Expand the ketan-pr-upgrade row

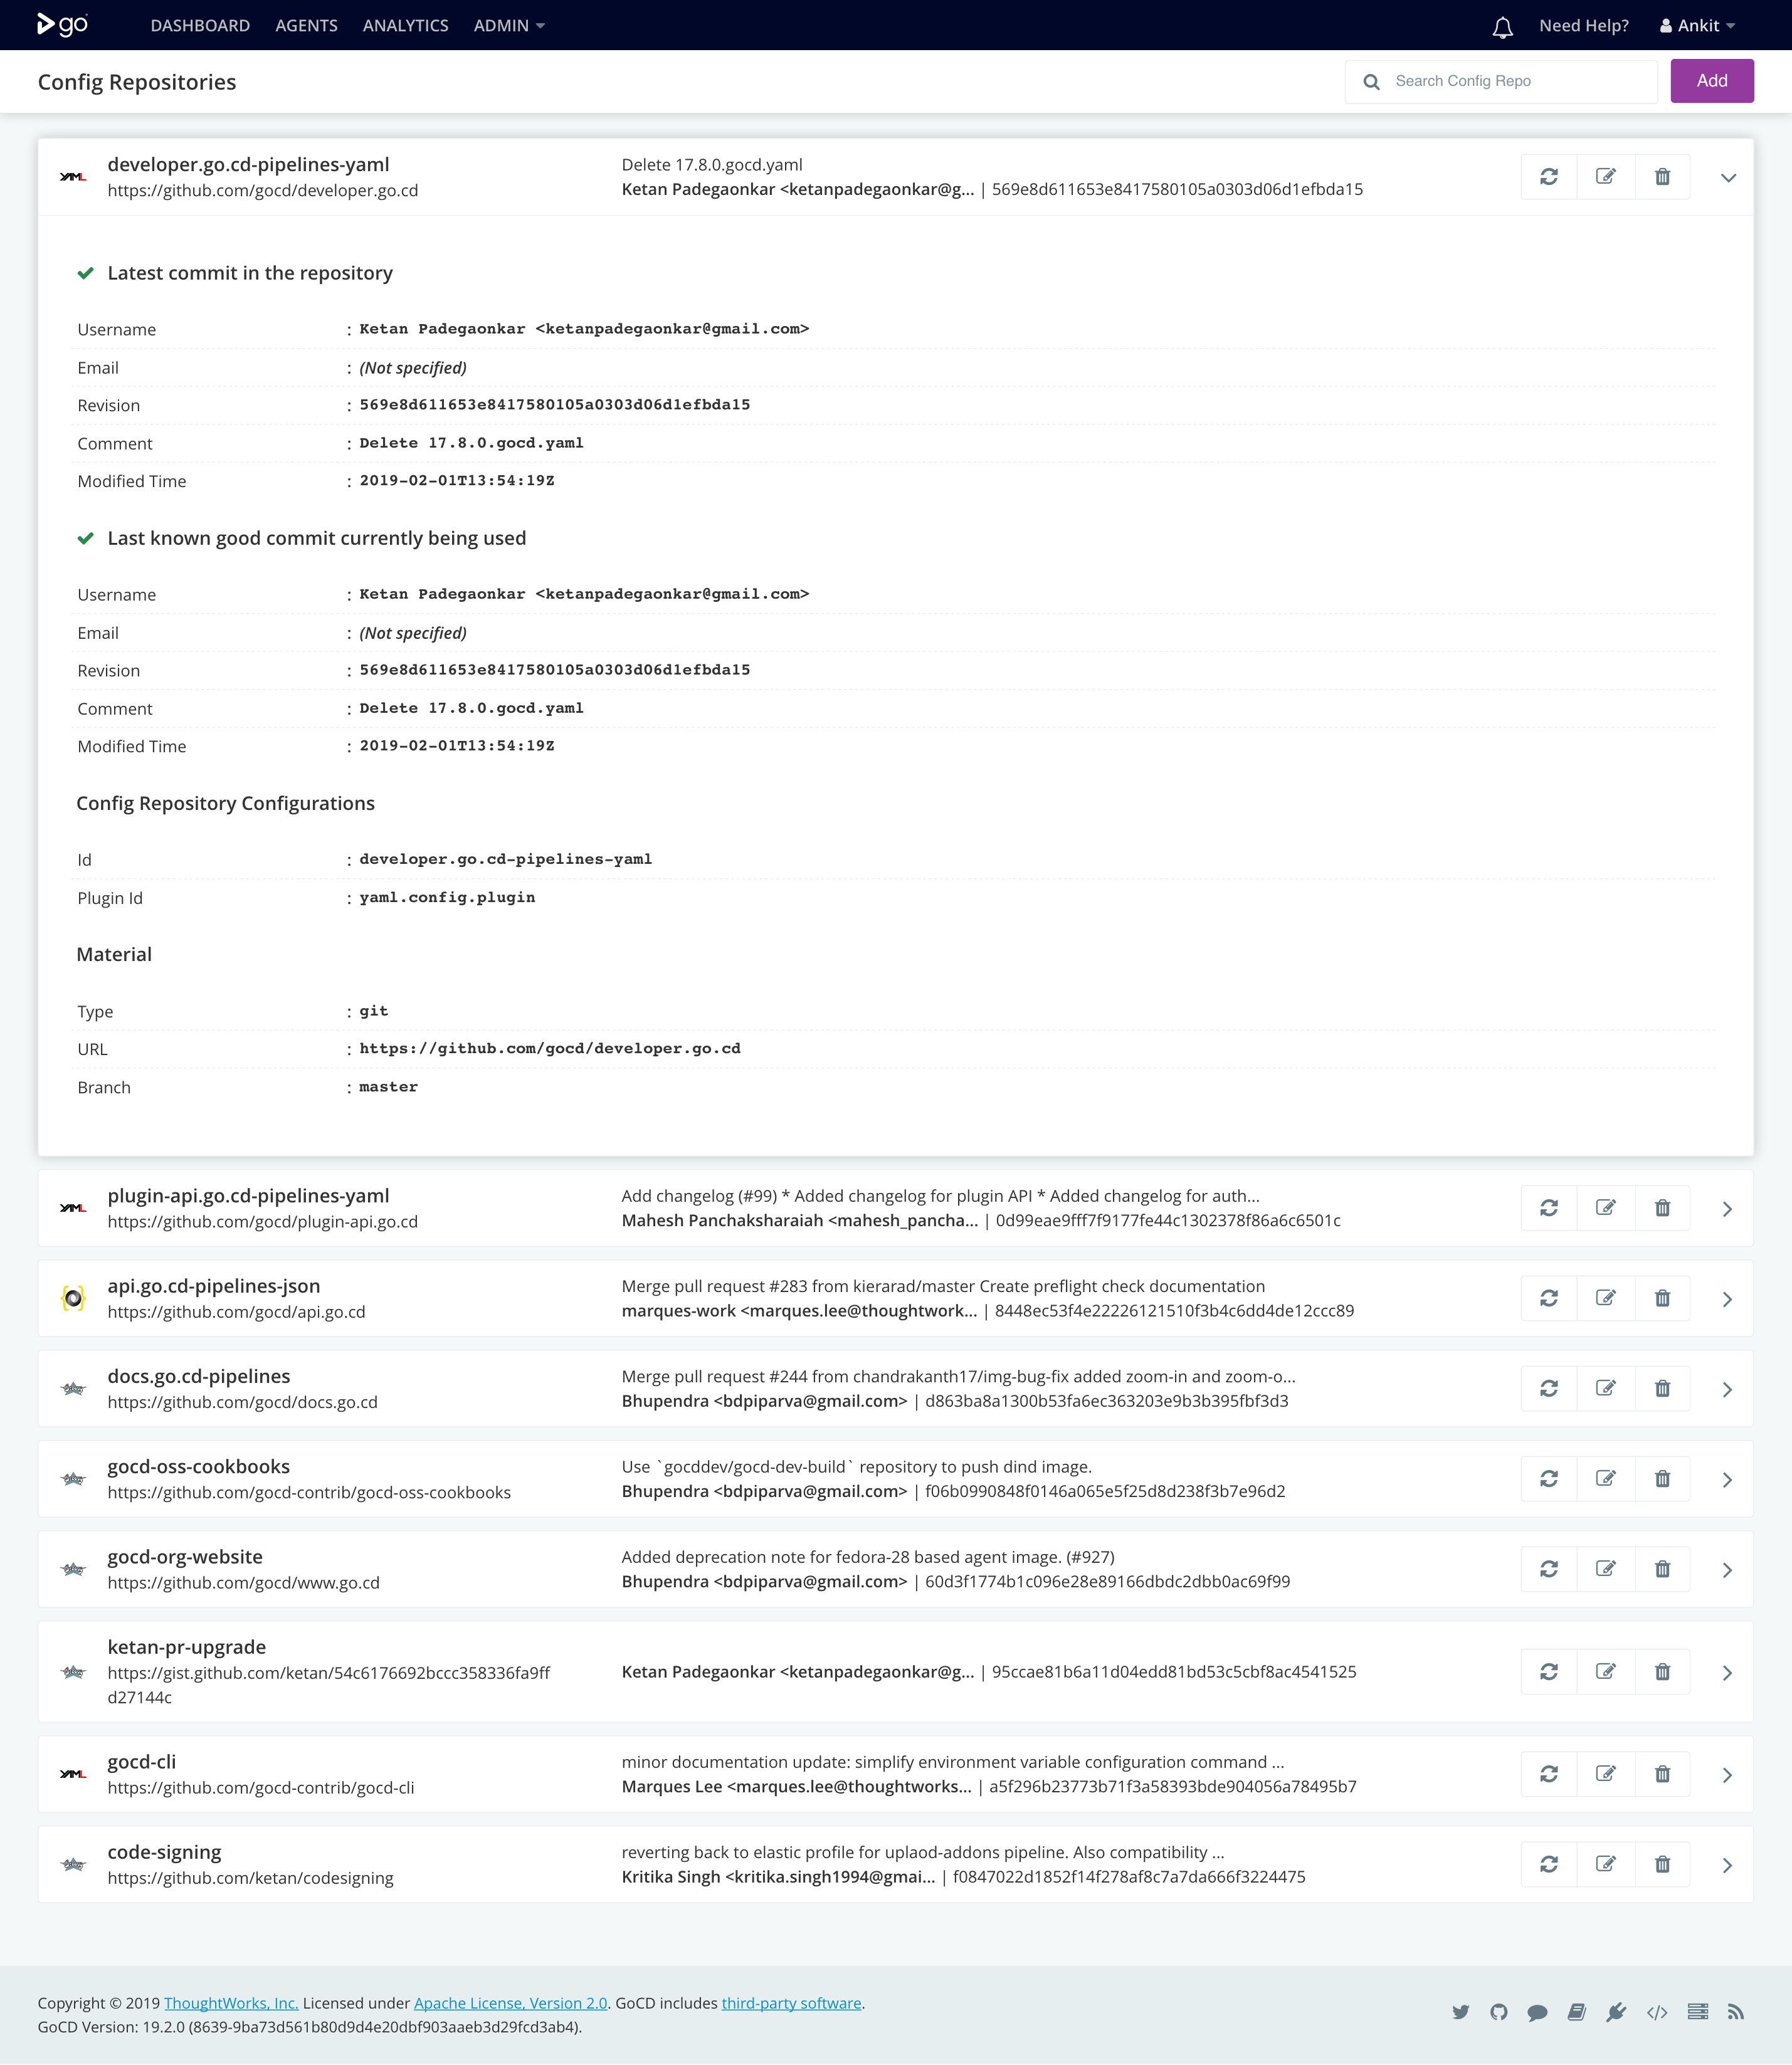[x=1727, y=1673]
